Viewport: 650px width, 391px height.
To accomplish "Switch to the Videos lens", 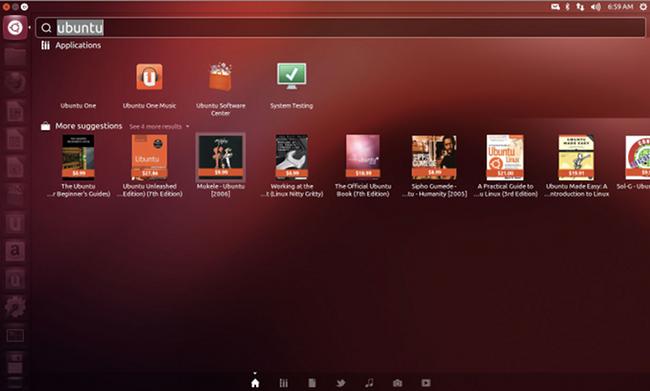I will [x=426, y=383].
